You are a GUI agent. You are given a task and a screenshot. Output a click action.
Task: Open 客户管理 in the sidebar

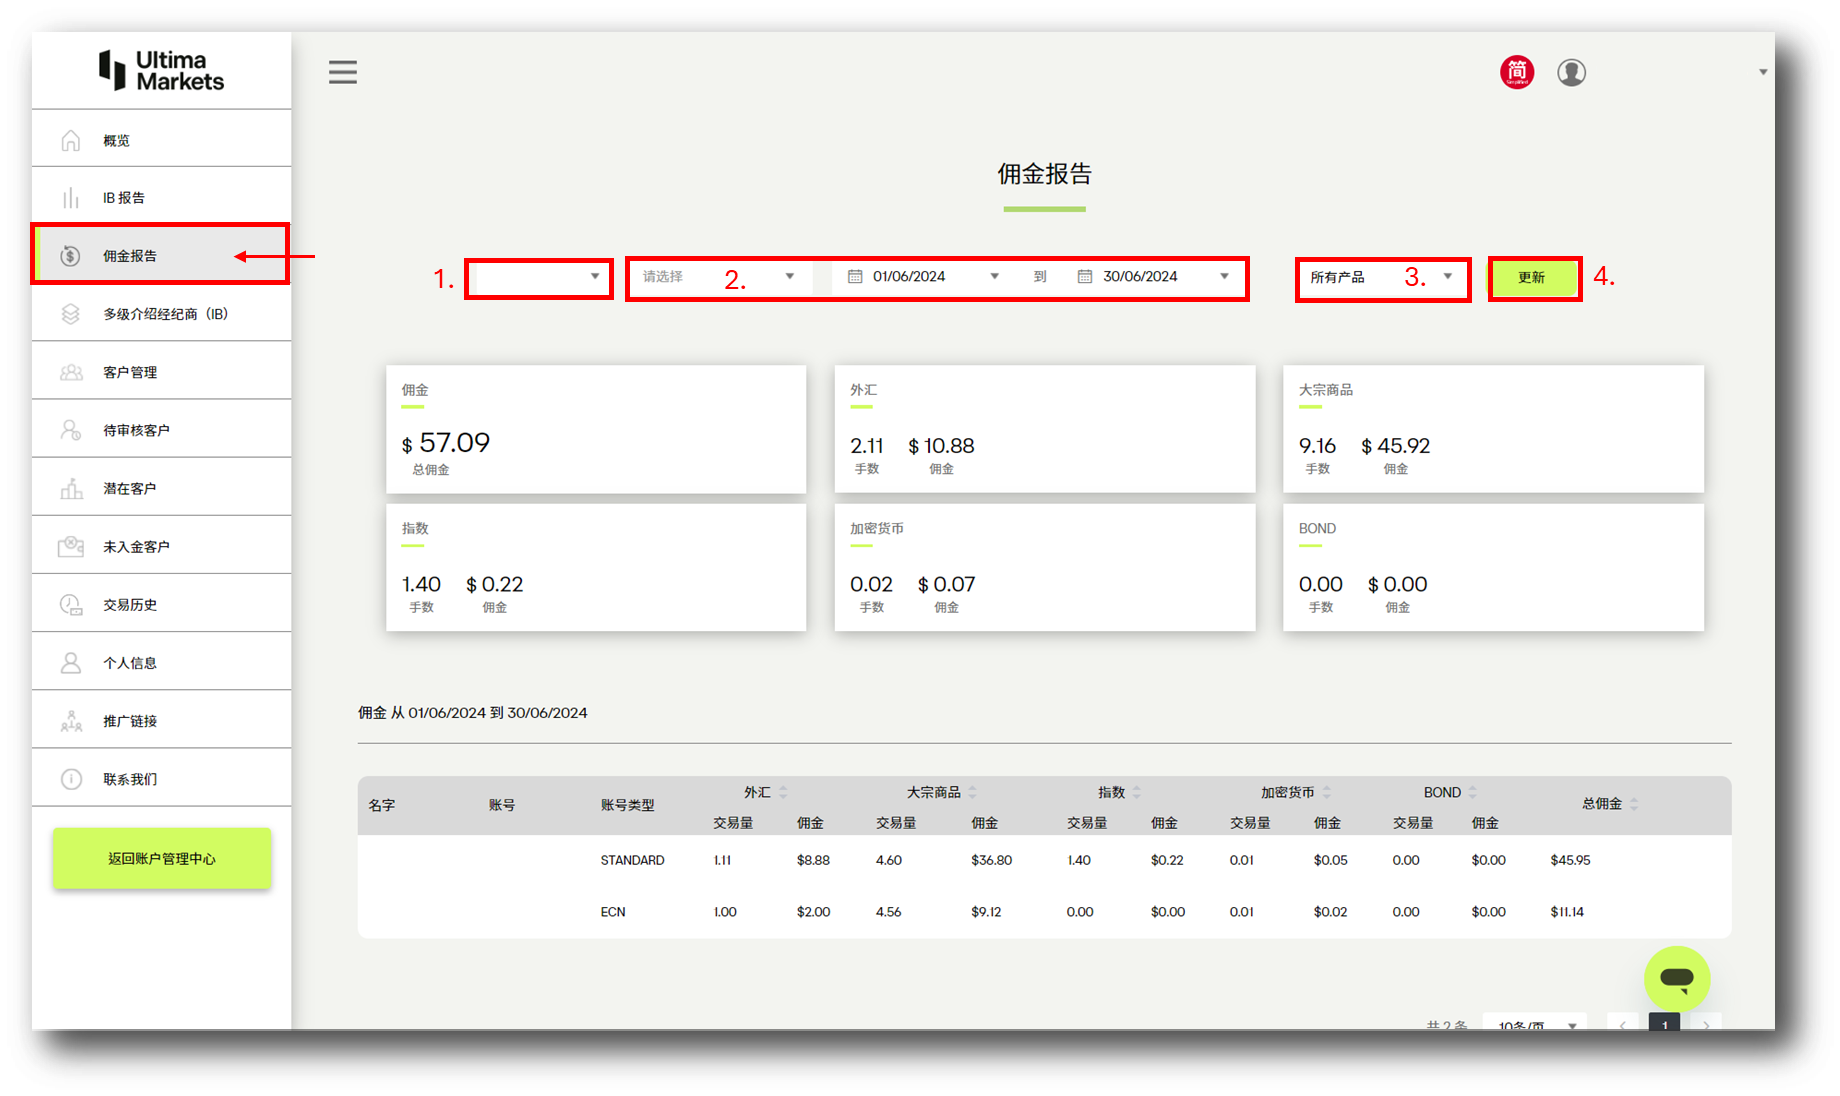[162, 372]
